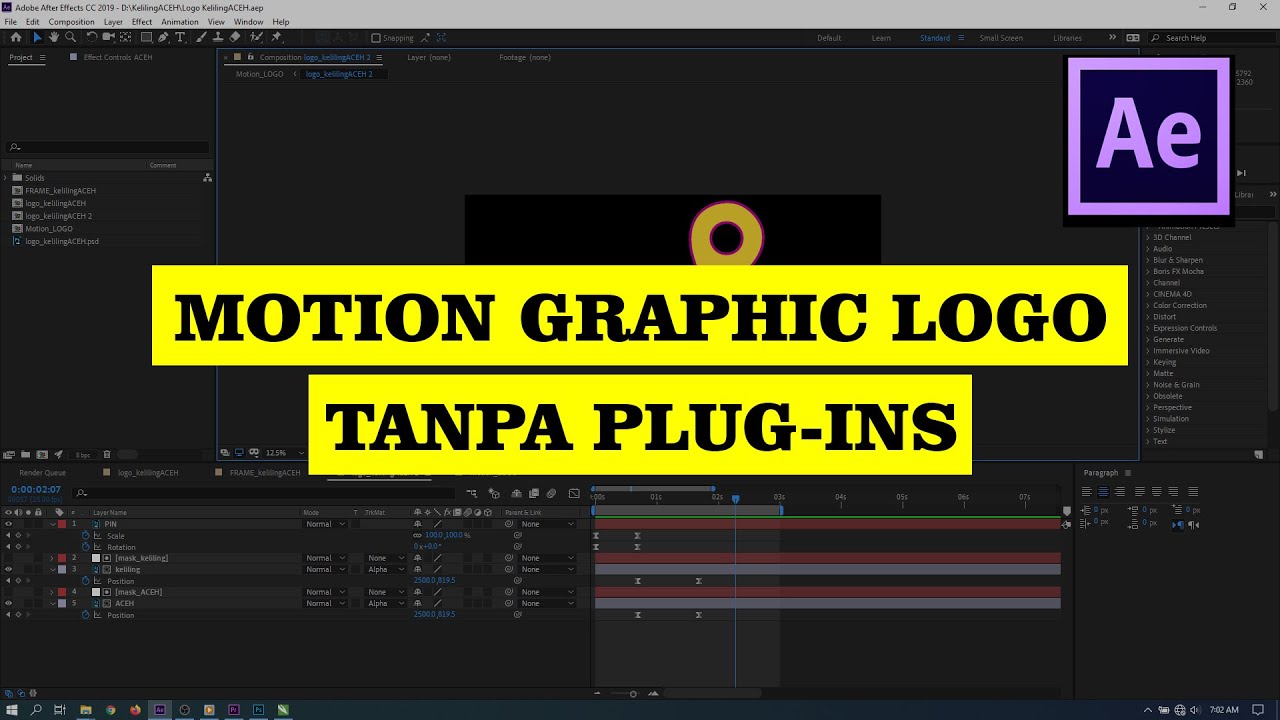Image resolution: width=1280 pixels, height=720 pixels.
Task: Enable the Snapping checkbox
Action: 376,38
